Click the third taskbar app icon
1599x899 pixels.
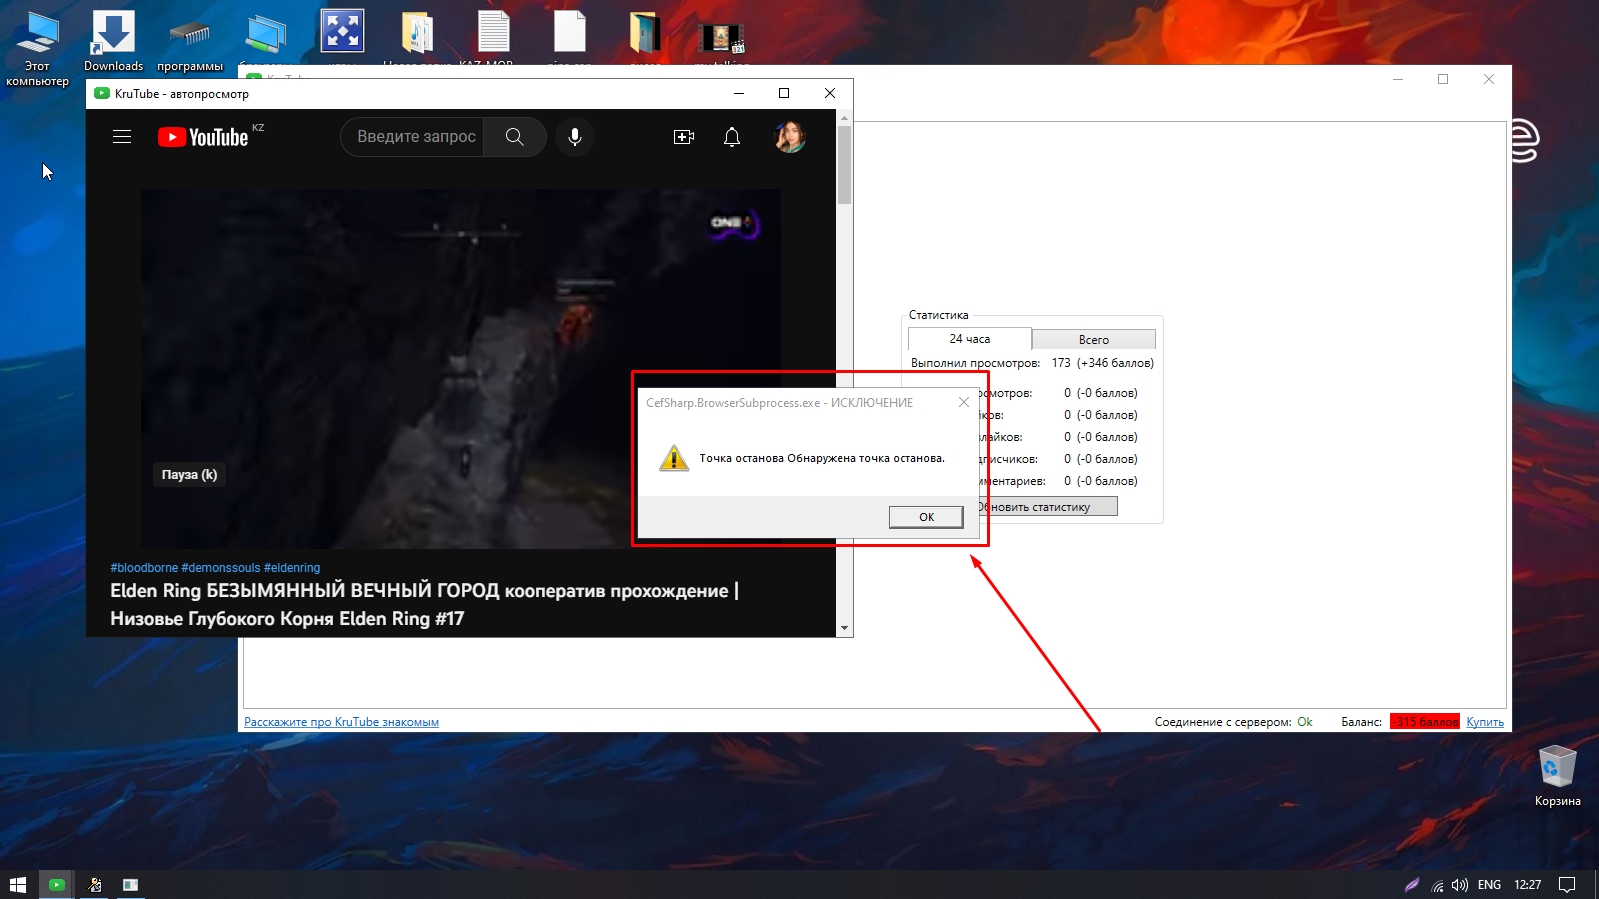pyautogui.click(x=130, y=885)
